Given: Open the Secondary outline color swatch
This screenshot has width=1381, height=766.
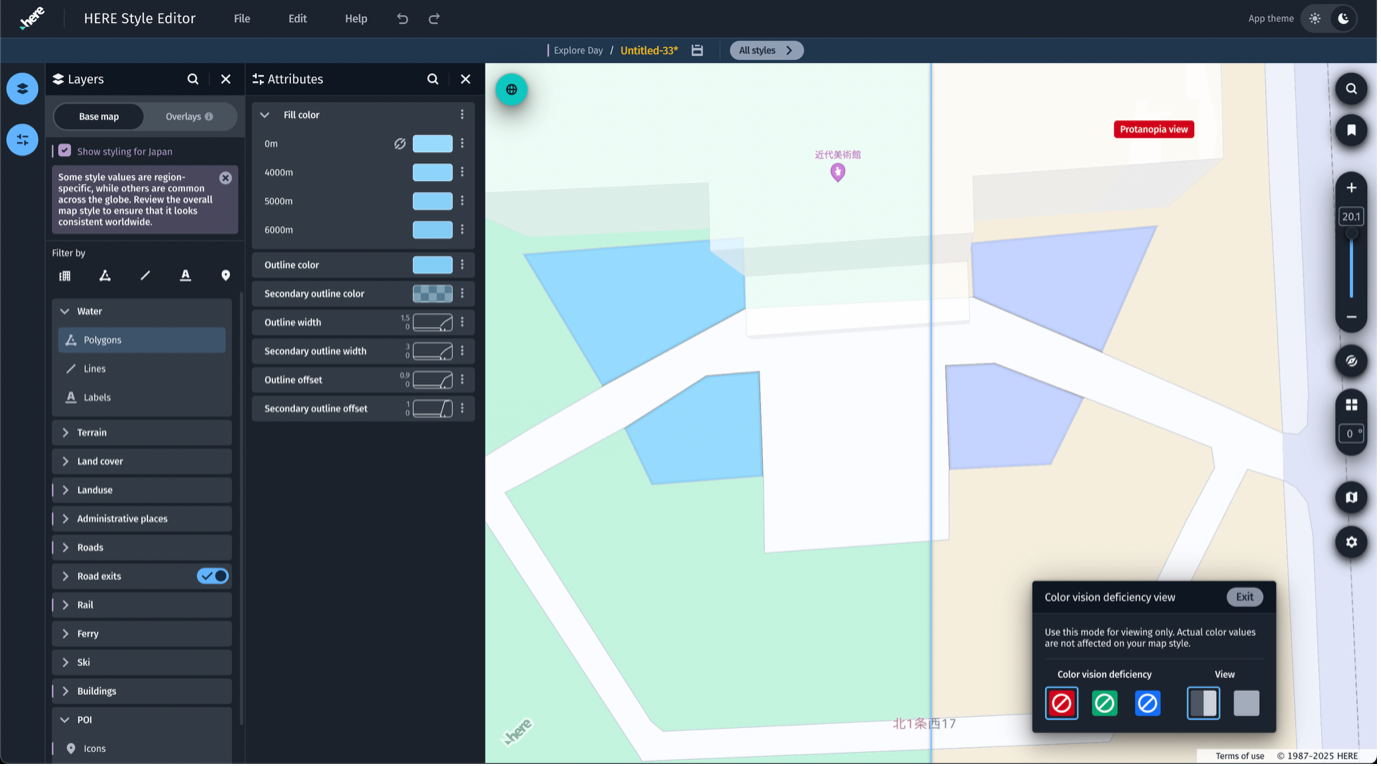Looking at the screenshot, I should click(x=433, y=294).
